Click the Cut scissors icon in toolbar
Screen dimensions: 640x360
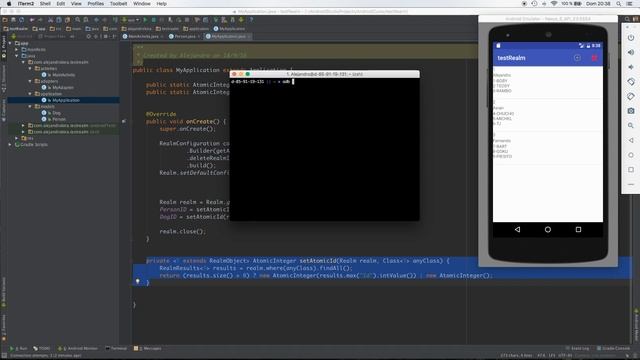point(51,20)
